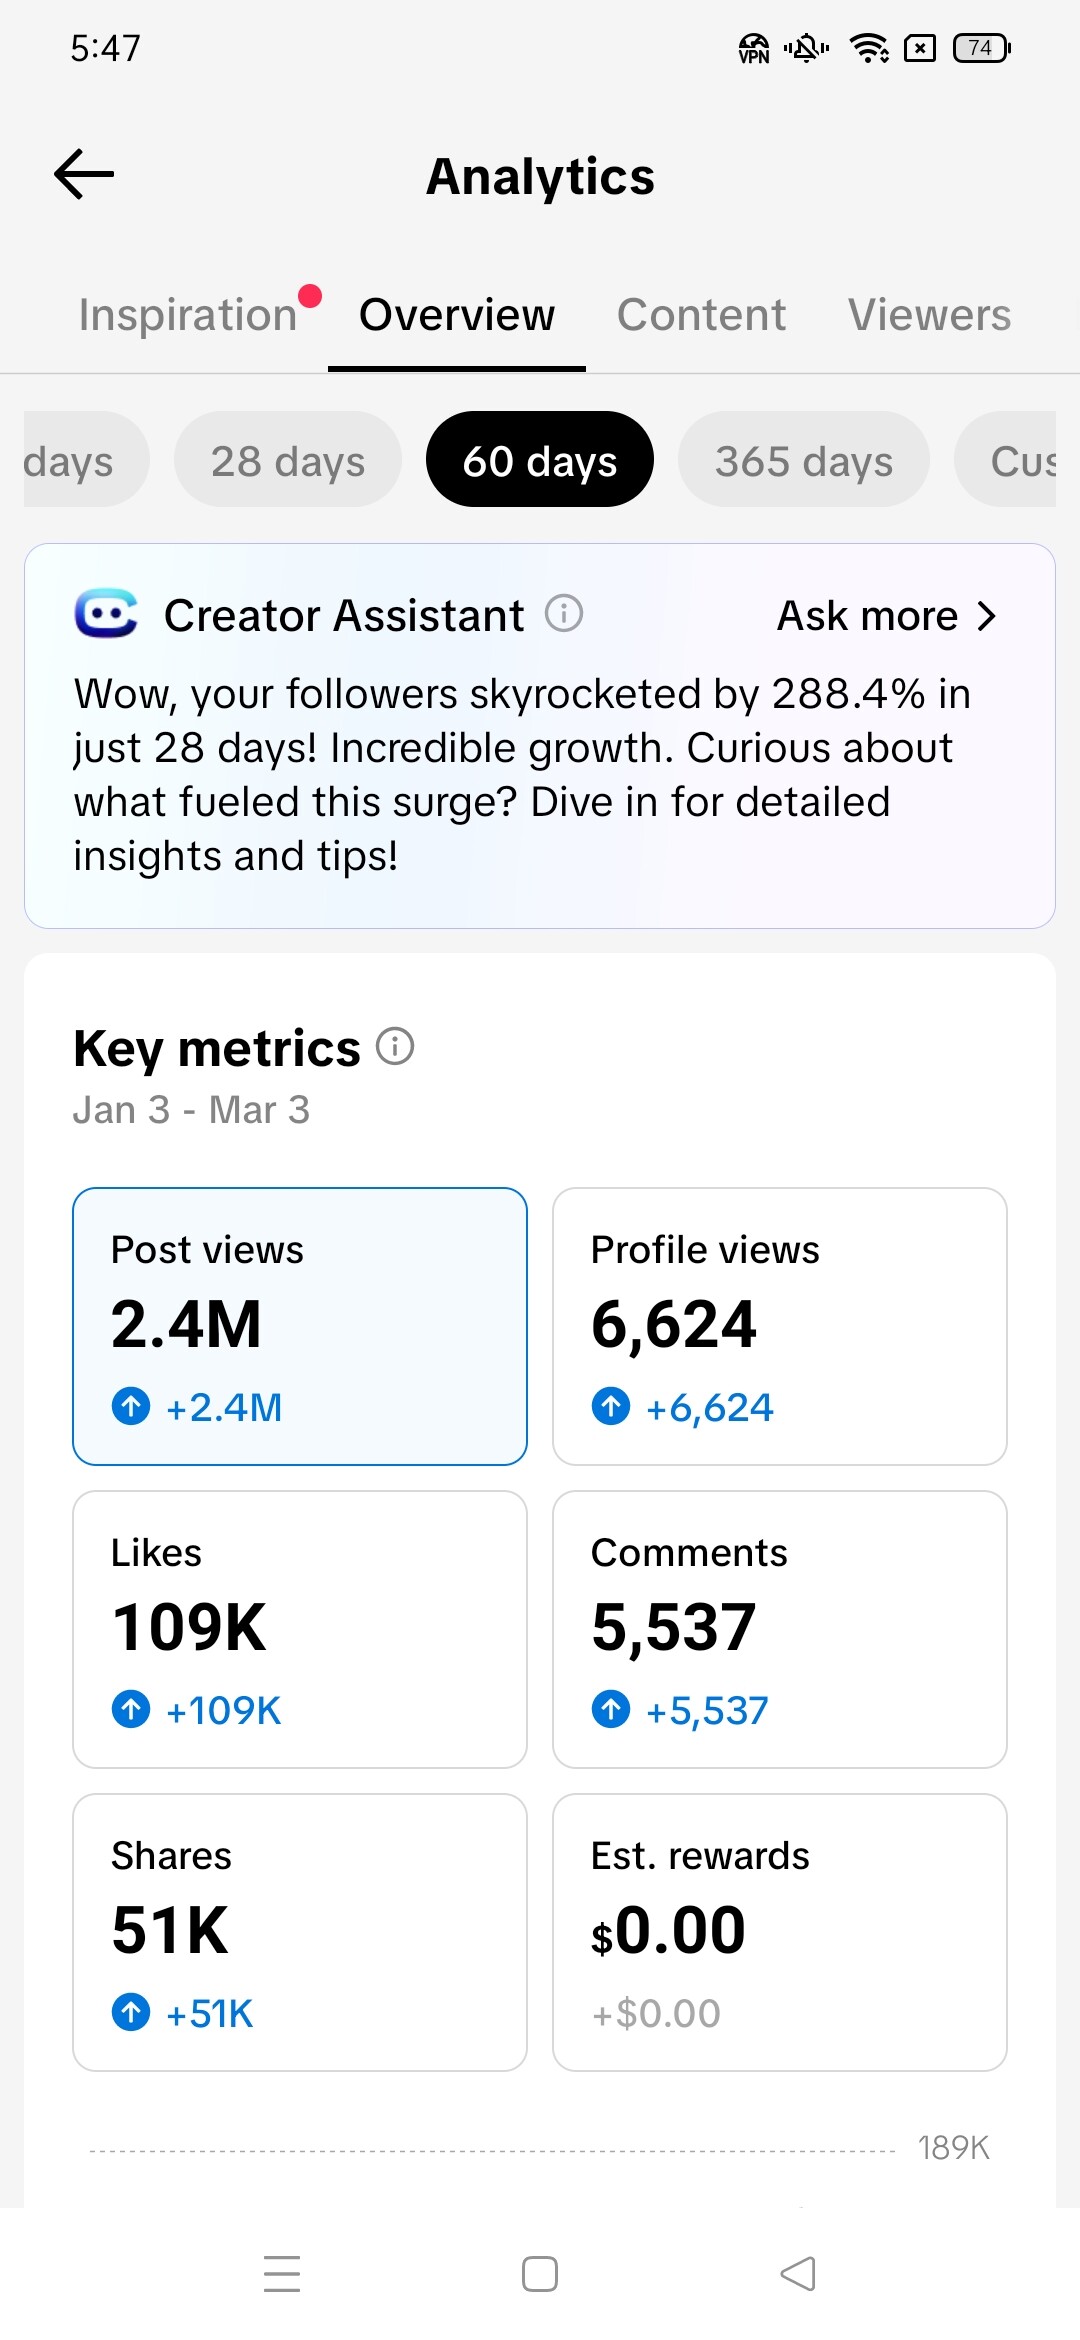Switch to the Inspiration tab
Image resolution: width=1080 pixels, height=2340 pixels.
[188, 315]
